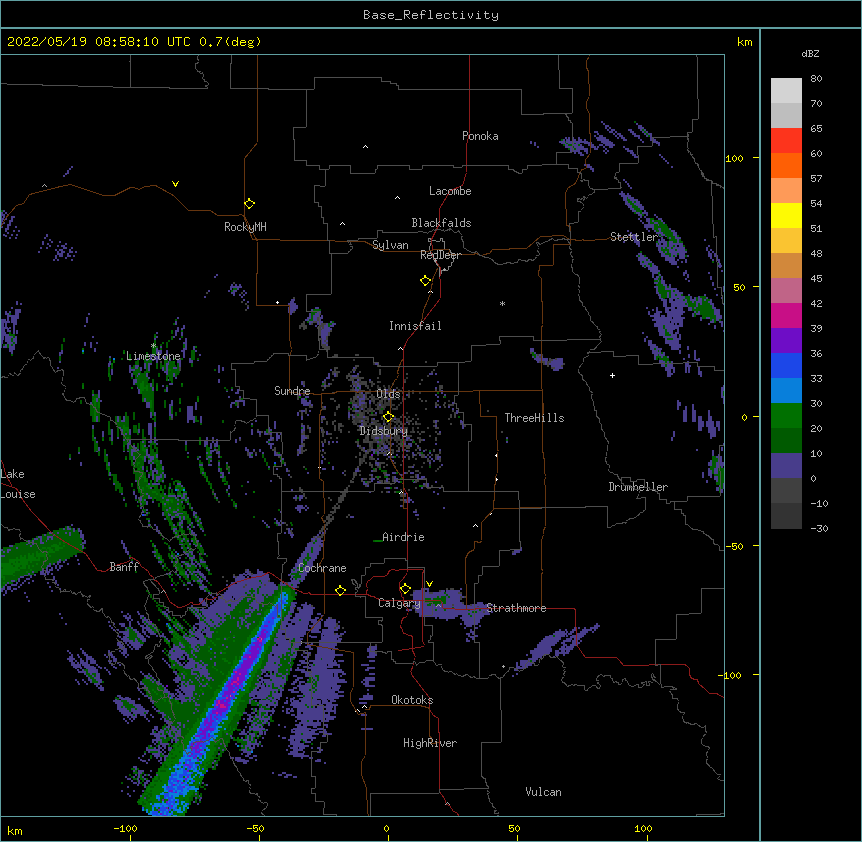Image resolution: width=862 pixels, height=842 pixels.
Task: Click the Sundre label
Action: [x=292, y=391]
